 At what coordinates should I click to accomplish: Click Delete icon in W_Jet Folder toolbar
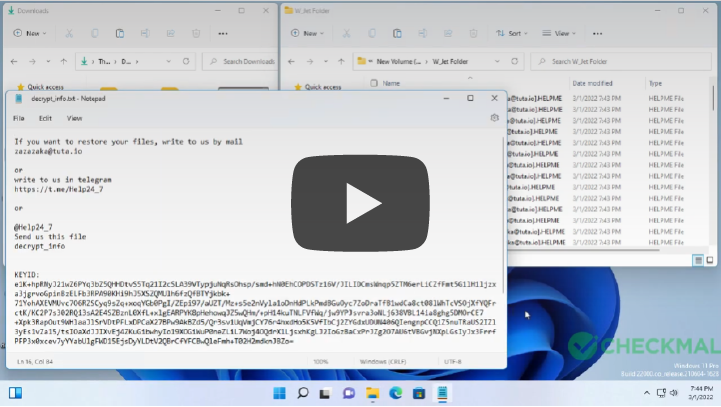(x=474, y=33)
